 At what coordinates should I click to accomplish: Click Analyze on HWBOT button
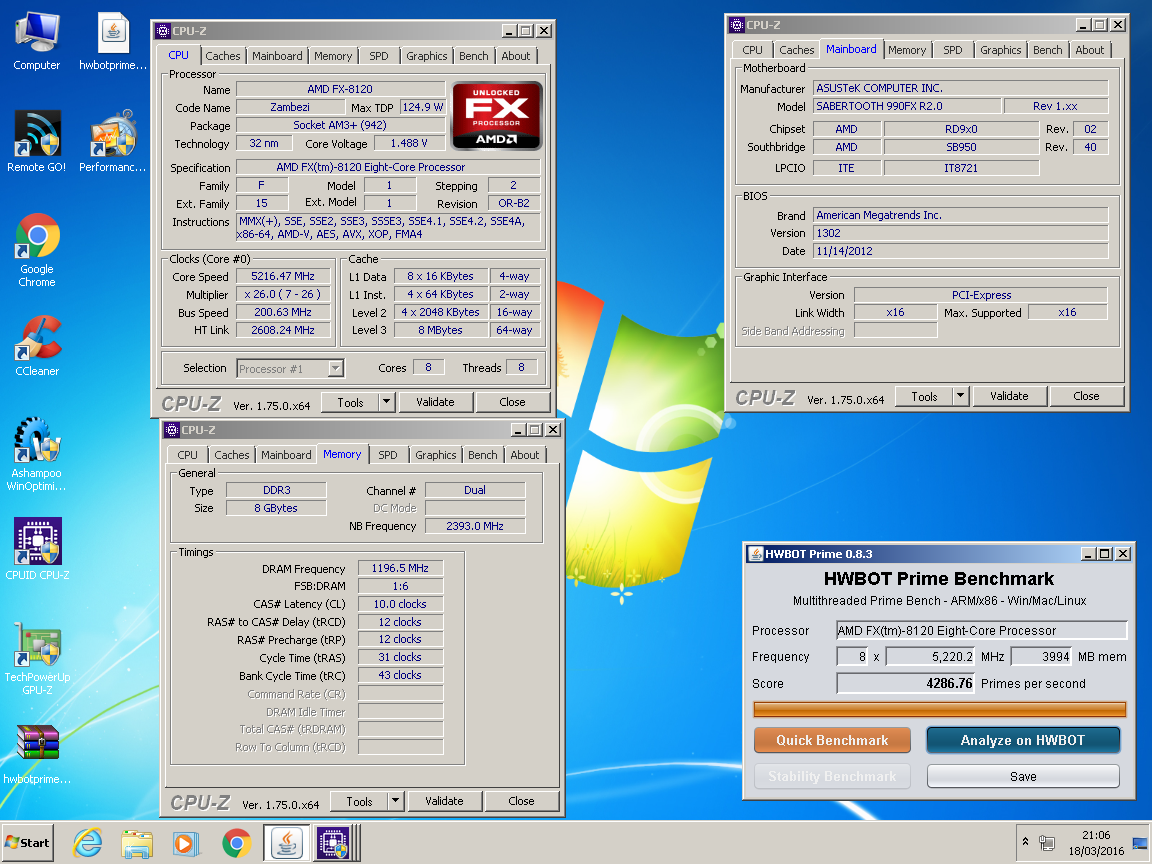click(1023, 741)
